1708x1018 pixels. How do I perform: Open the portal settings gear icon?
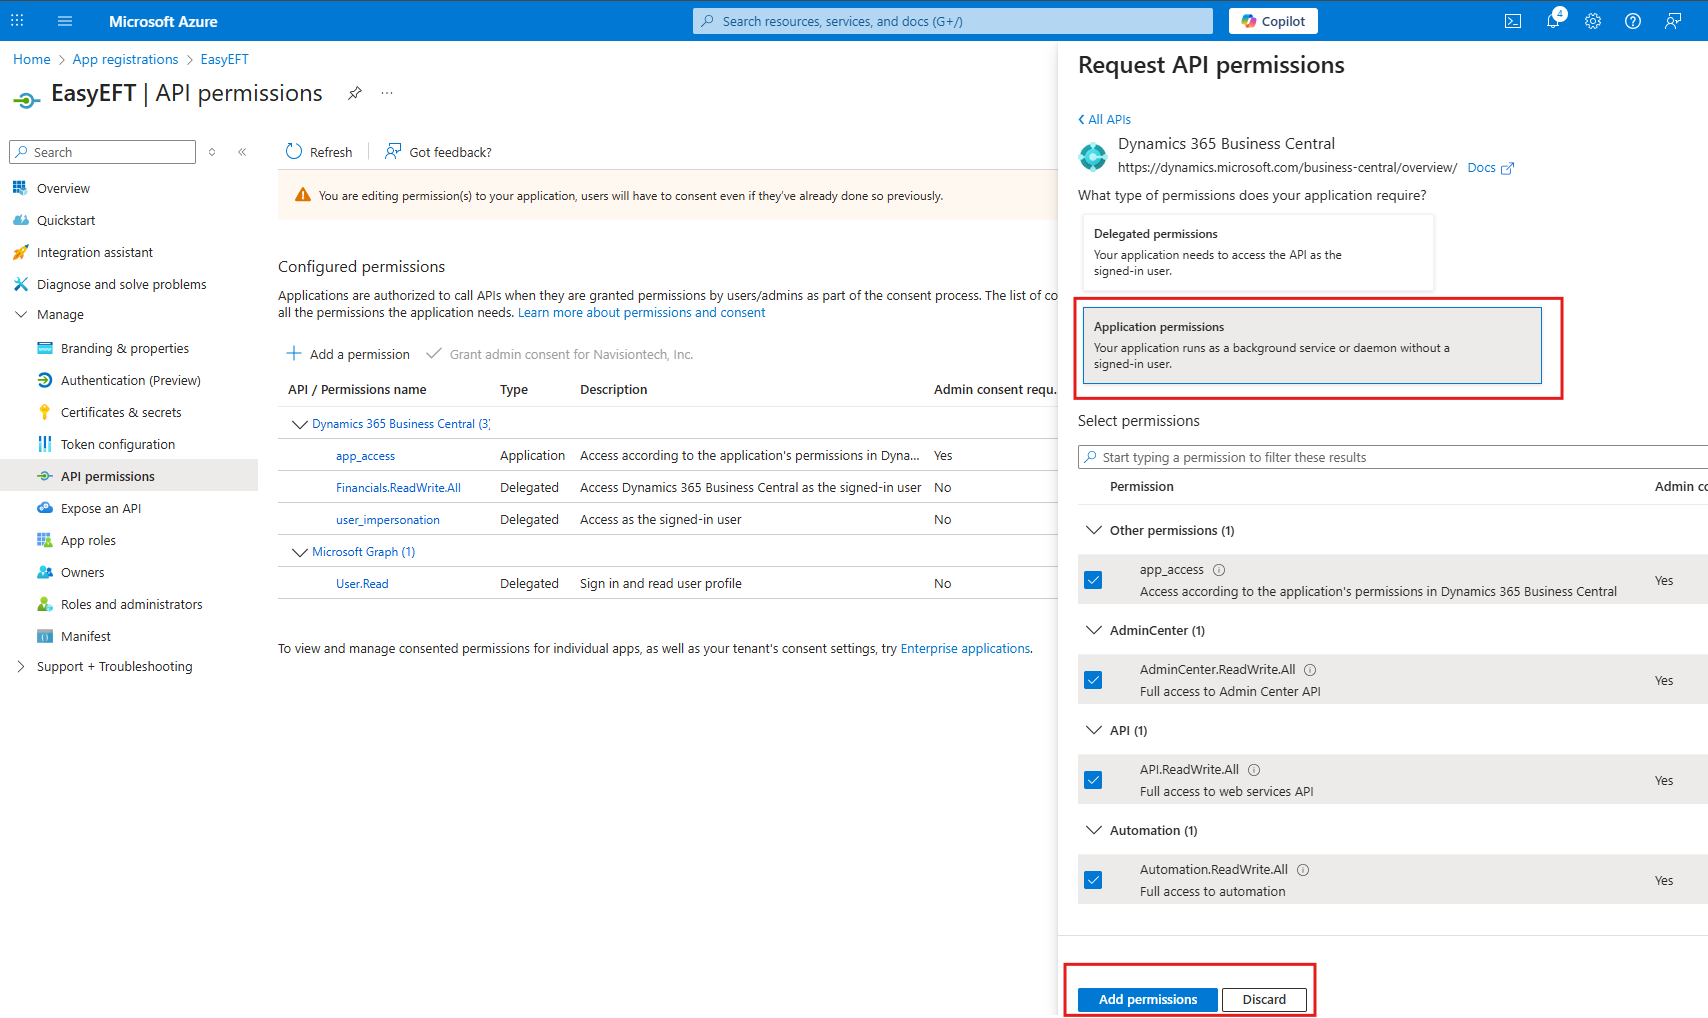tap(1593, 21)
